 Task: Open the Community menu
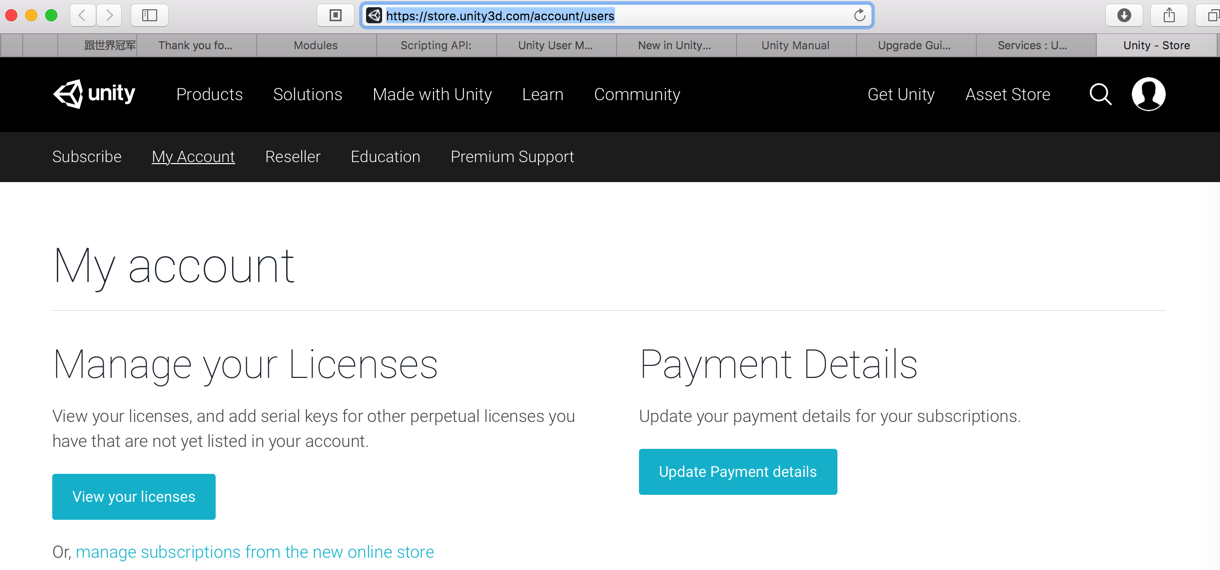637,94
